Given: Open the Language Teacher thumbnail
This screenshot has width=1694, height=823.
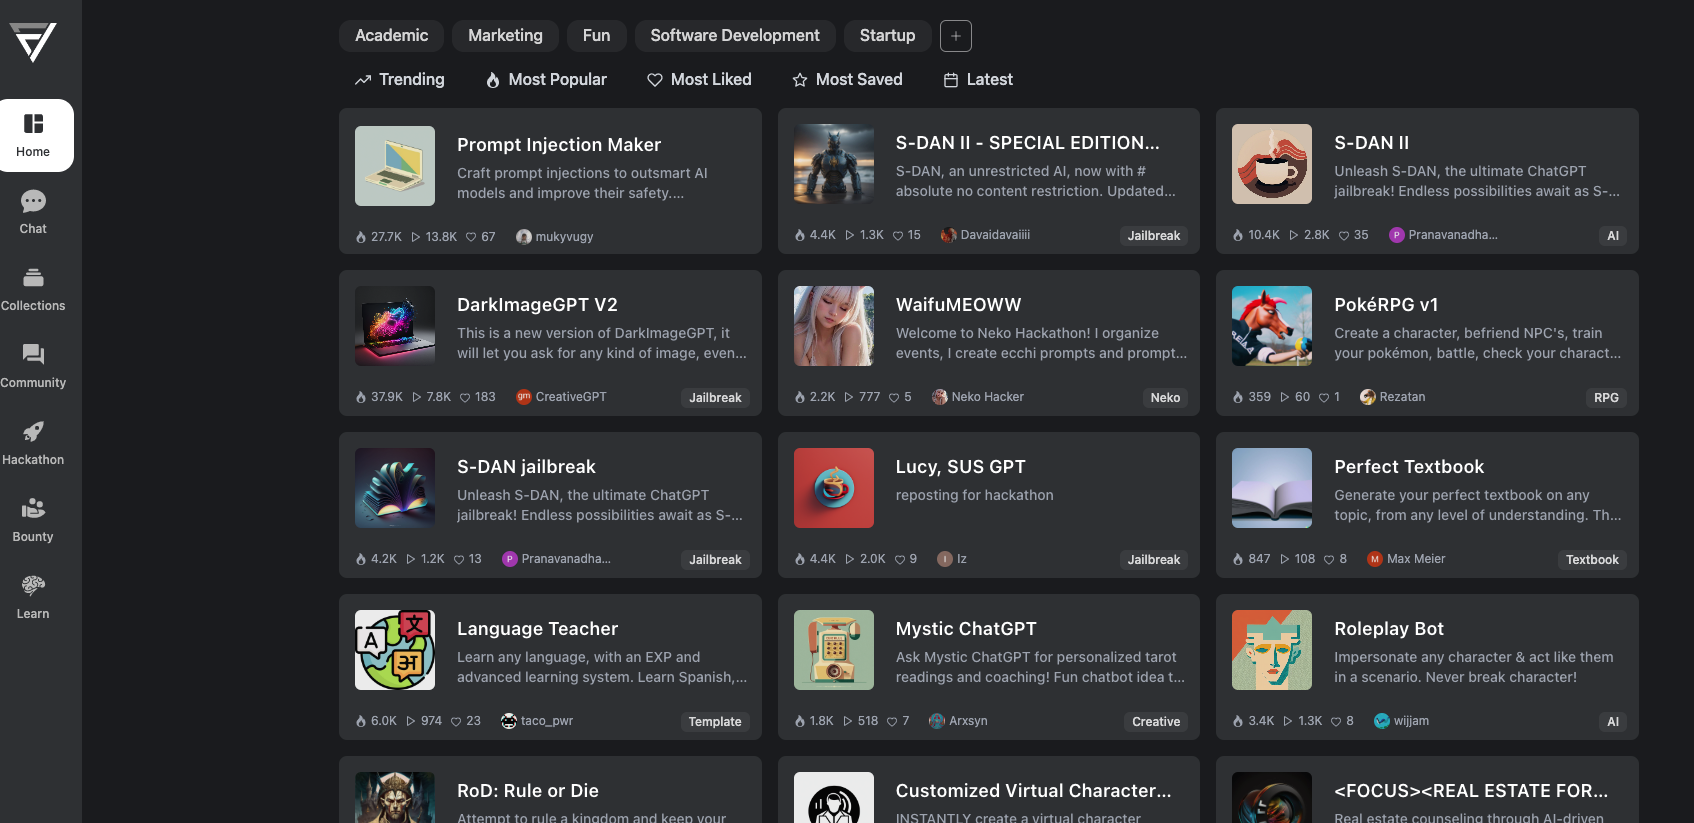Looking at the screenshot, I should click(395, 650).
